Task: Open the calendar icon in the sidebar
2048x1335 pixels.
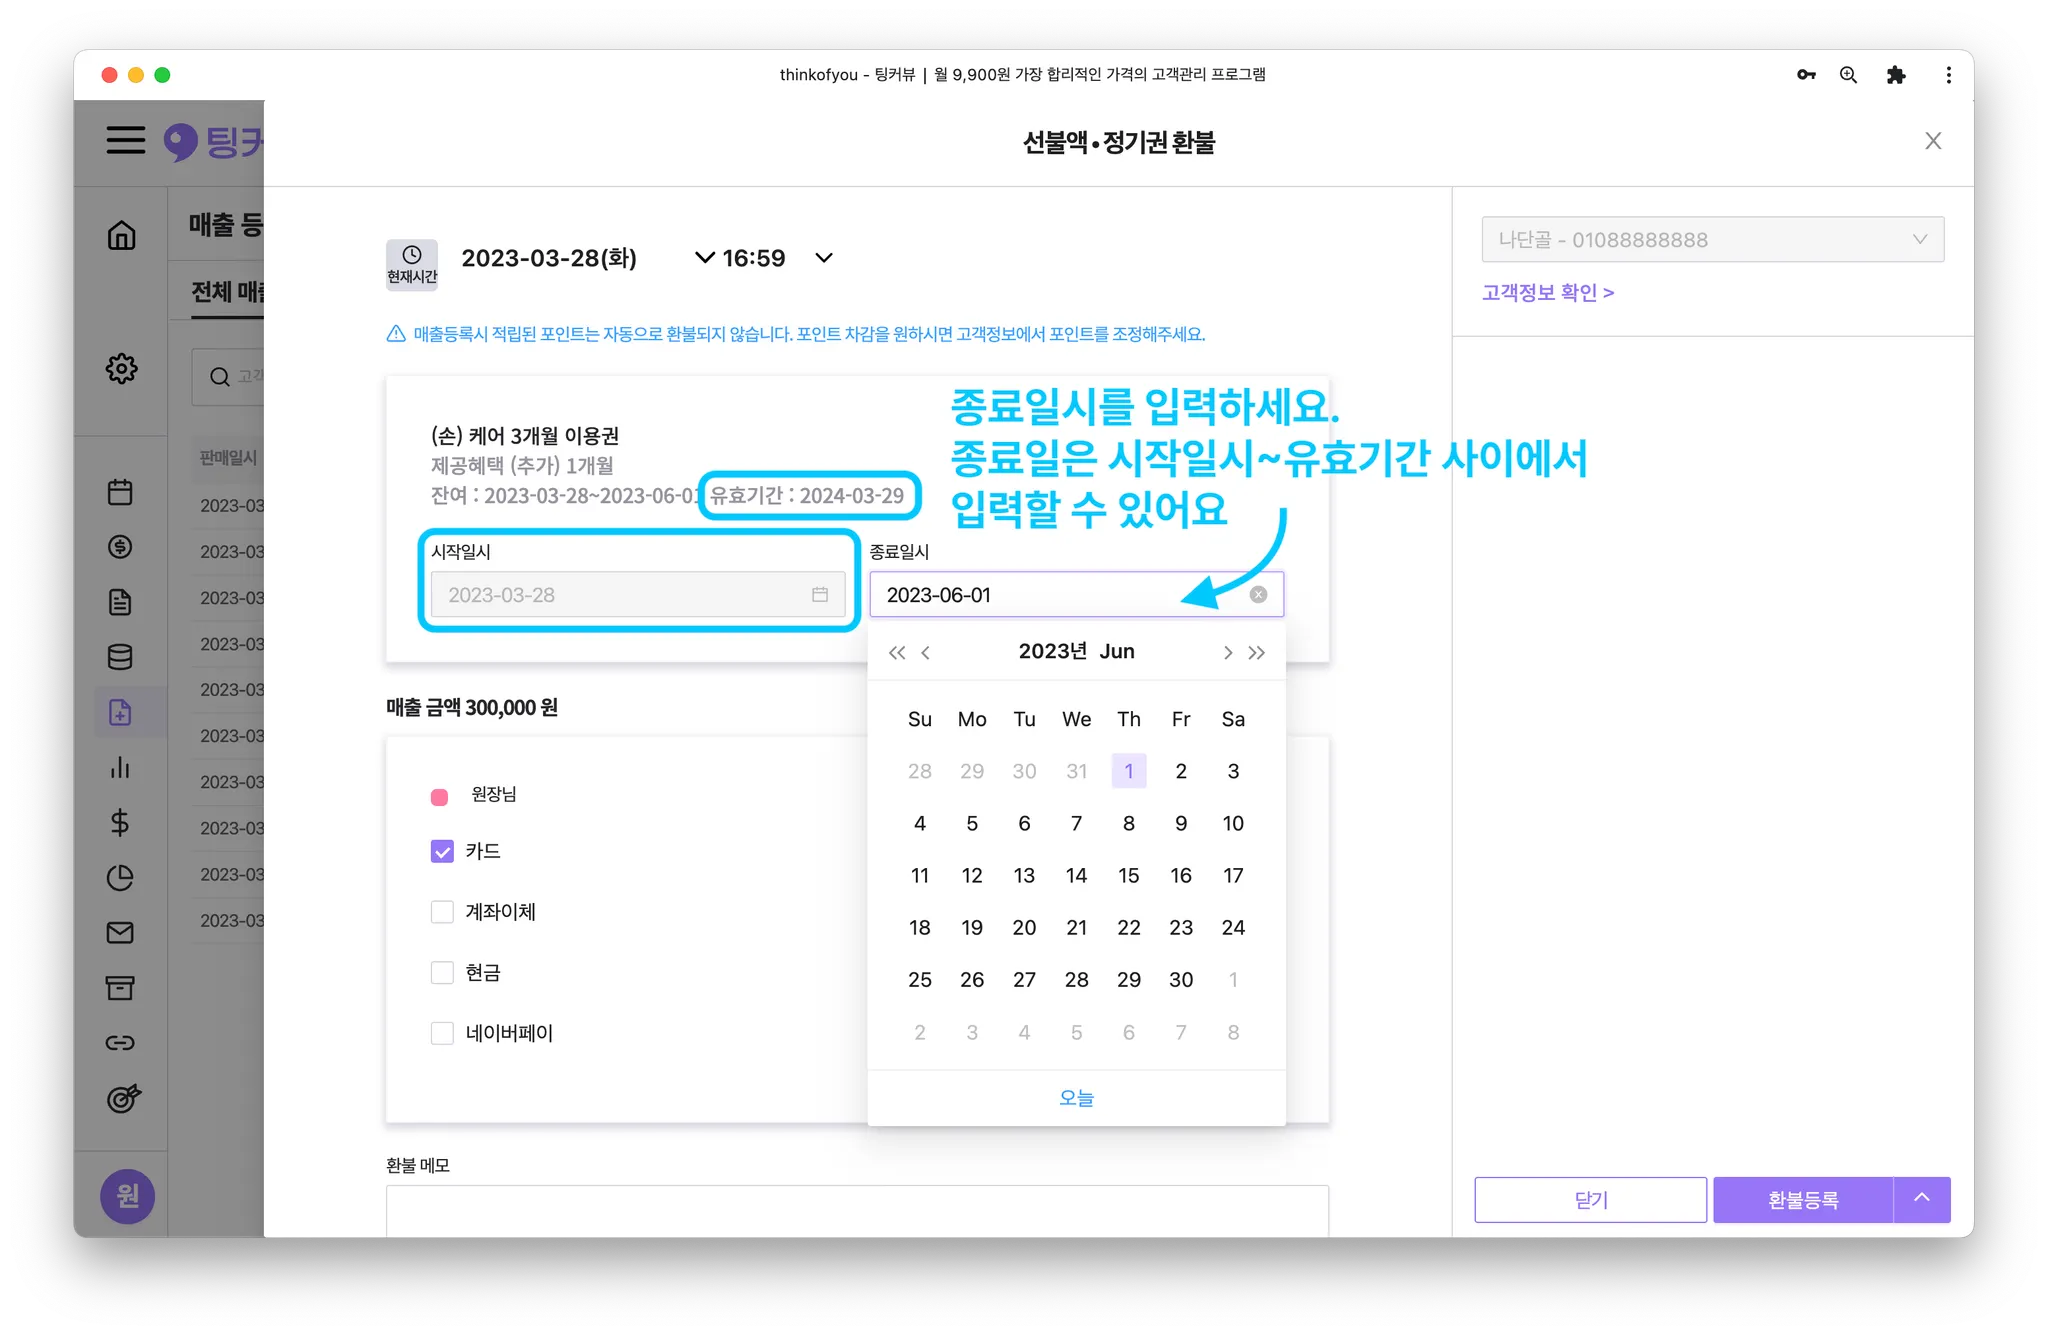Action: coord(120,492)
